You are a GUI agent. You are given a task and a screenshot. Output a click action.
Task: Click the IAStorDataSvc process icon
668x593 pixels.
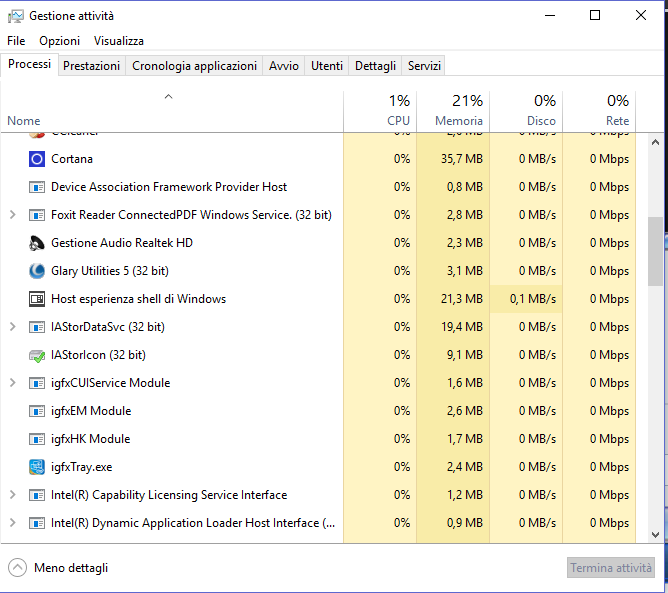37,327
